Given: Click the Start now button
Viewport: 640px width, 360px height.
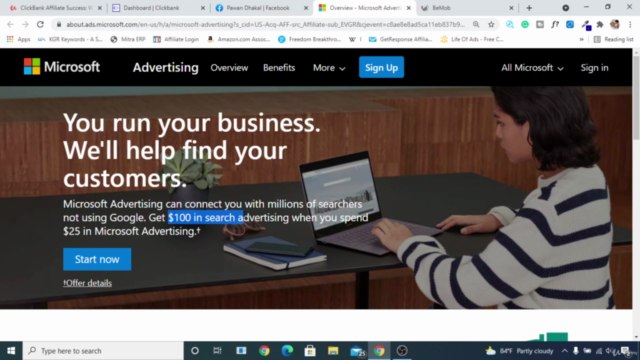Looking at the screenshot, I should pos(97,259).
